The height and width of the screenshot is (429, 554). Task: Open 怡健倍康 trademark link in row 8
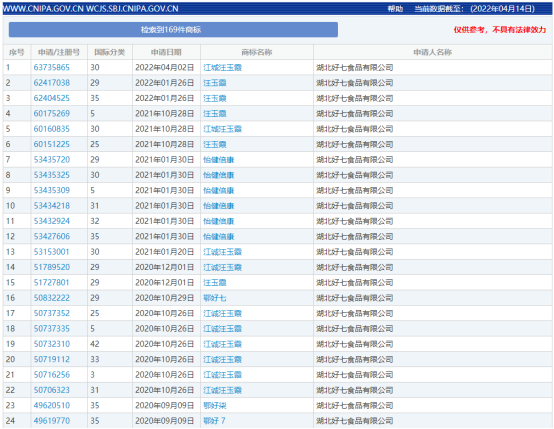[219, 175]
